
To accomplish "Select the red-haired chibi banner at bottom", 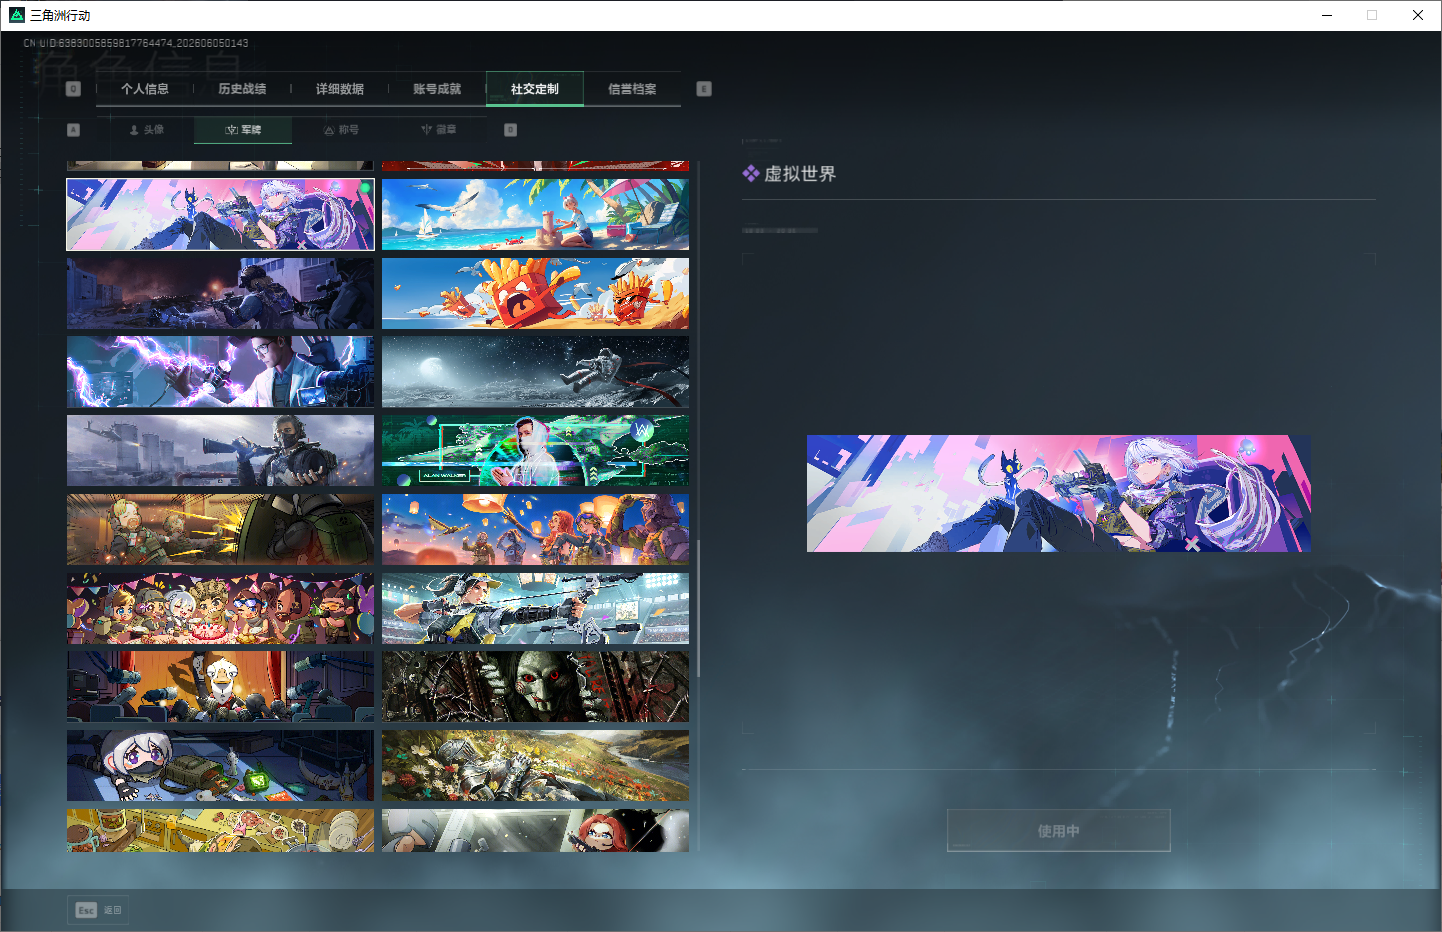I will [x=535, y=831].
